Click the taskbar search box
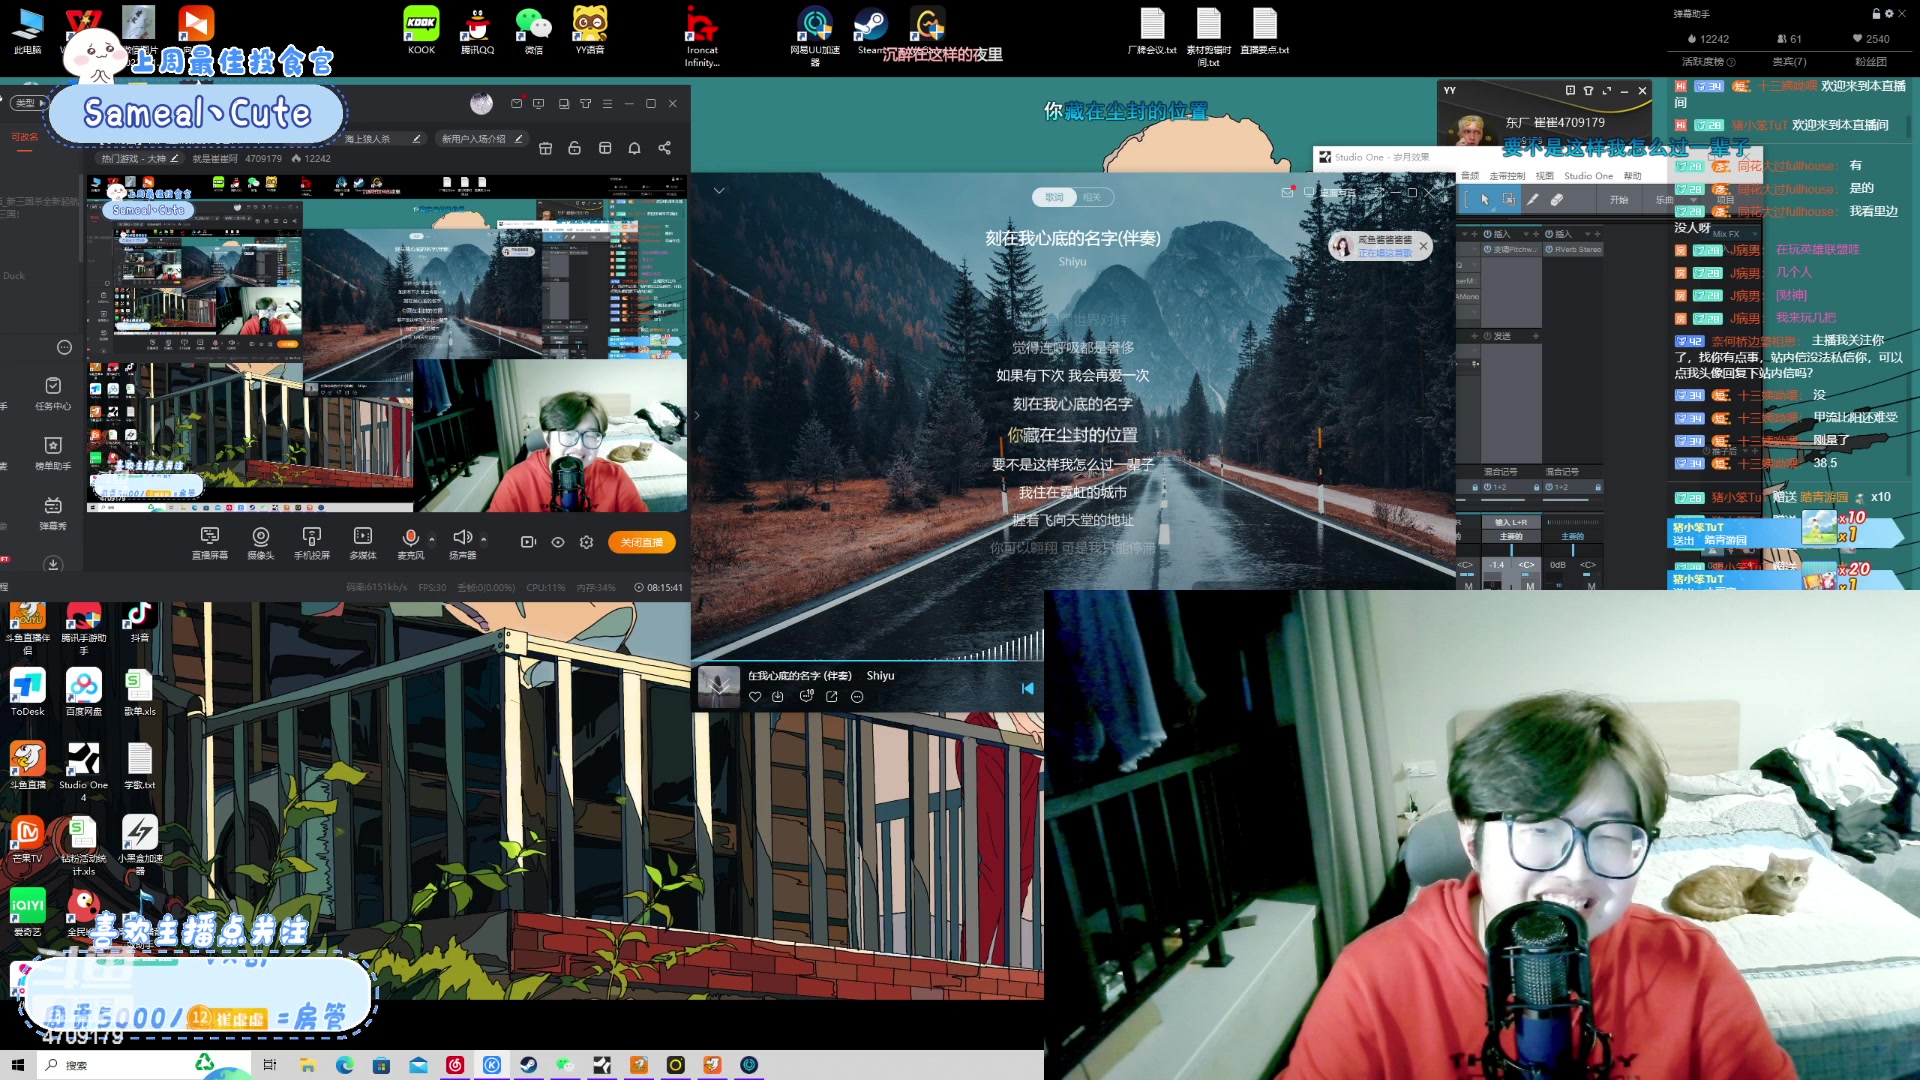1920x1080 pixels. tap(145, 1065)
